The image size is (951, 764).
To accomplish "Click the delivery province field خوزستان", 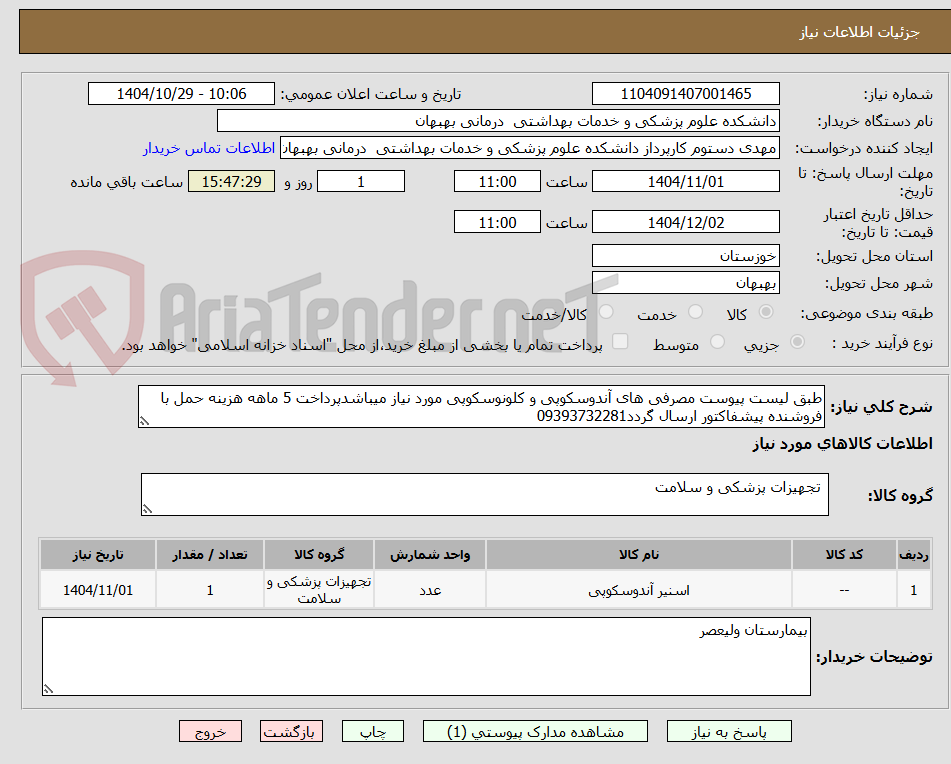I will coord(685,256).
